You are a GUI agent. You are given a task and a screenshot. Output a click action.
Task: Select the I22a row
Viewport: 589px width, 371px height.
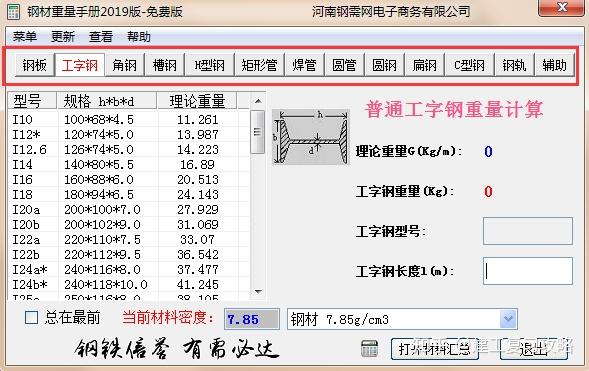129,240
